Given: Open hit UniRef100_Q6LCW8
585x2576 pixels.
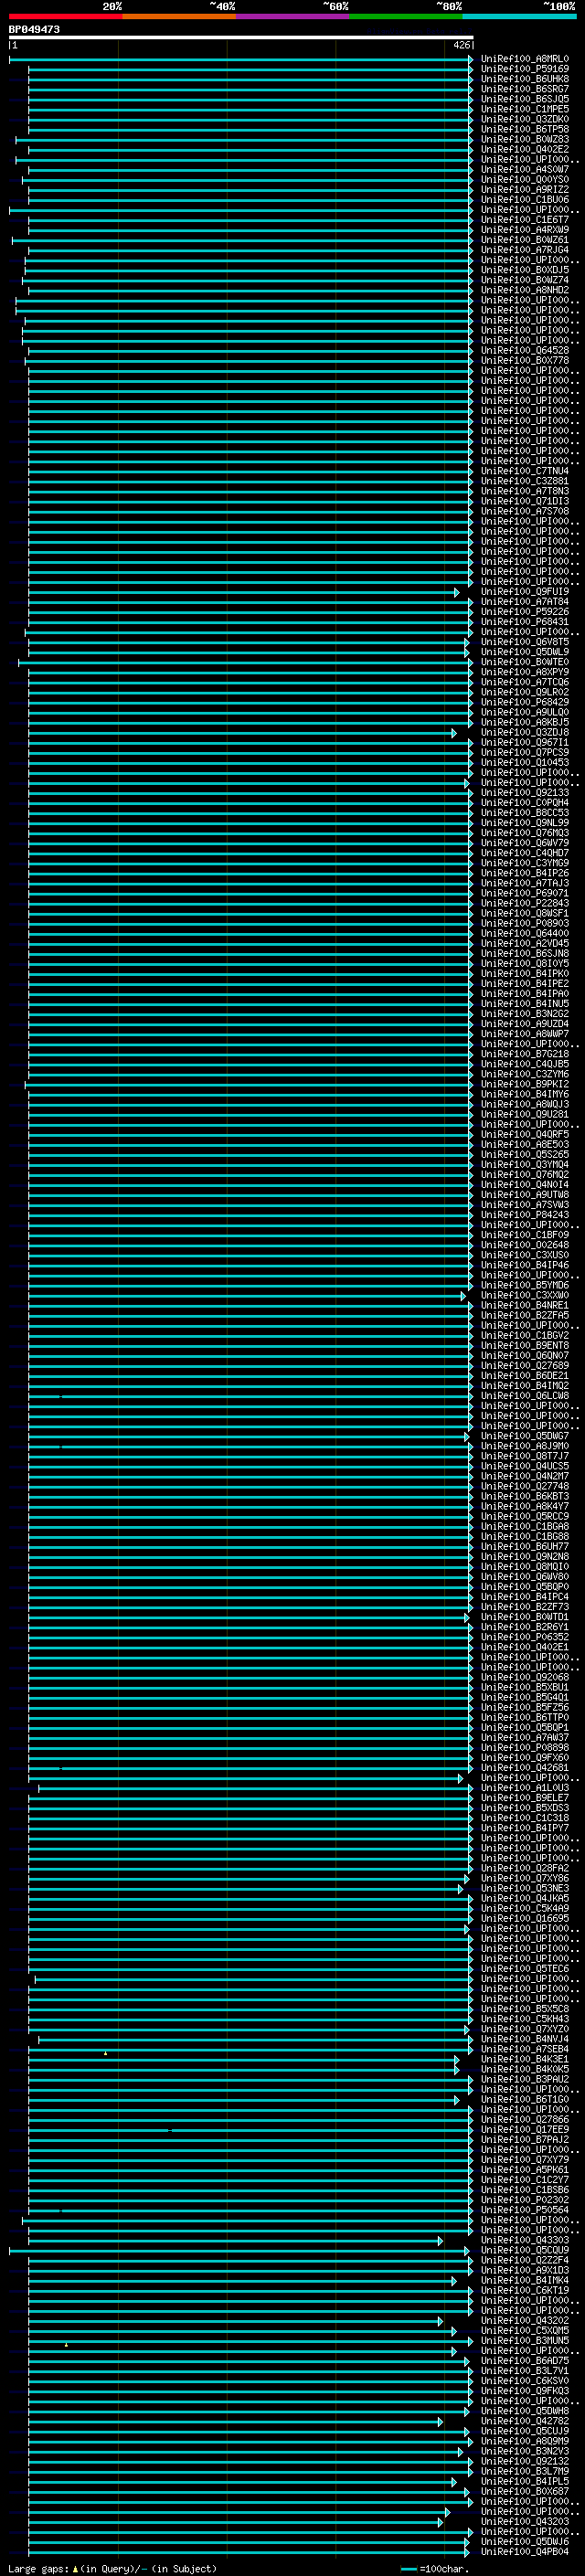Looking at the screenshot, I should click(524, 1395).
